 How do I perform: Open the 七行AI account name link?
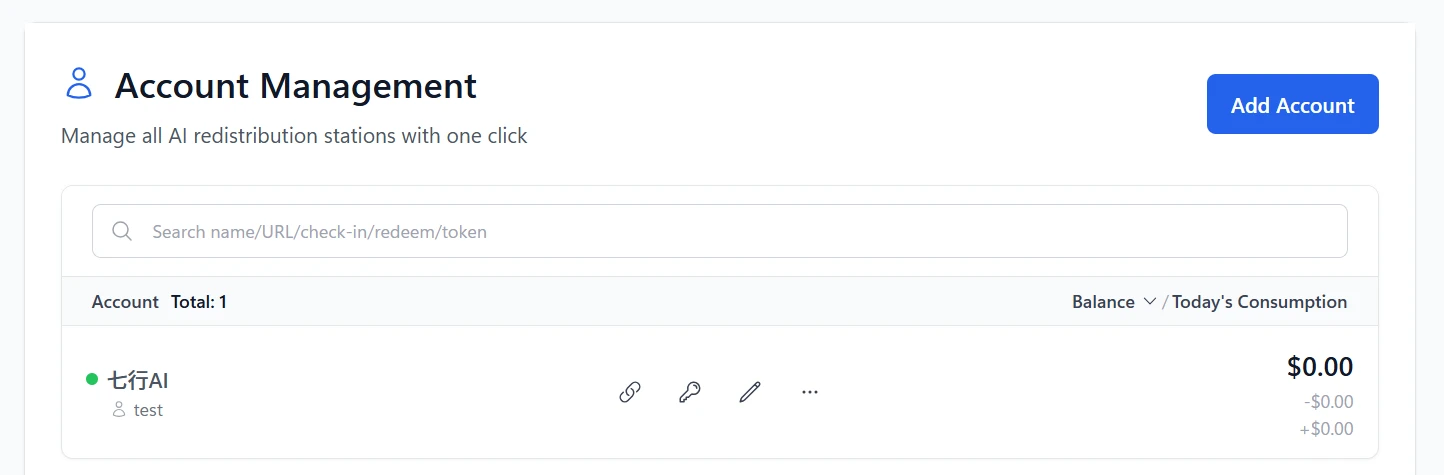click(137, 380)
